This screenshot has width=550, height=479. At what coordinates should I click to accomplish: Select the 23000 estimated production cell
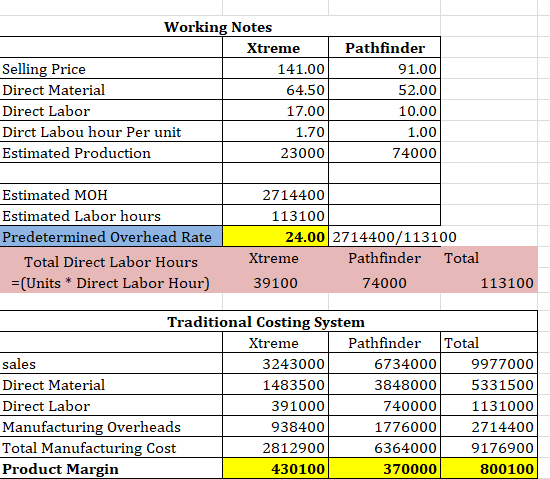point(275,153)
